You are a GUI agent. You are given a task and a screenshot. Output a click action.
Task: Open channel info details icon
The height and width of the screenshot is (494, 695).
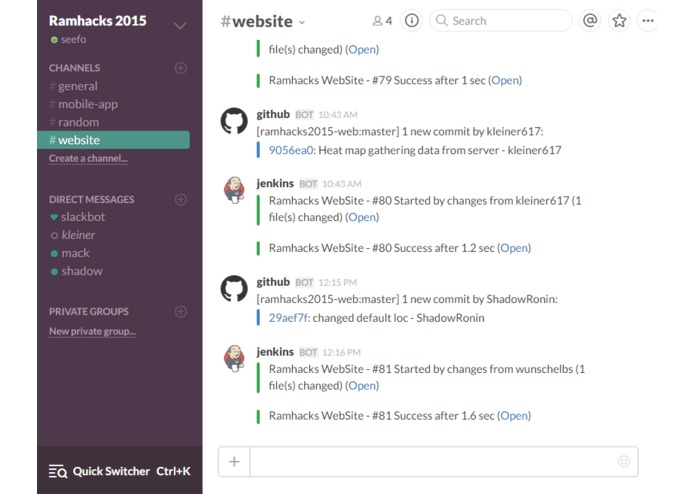click(412, 20)
